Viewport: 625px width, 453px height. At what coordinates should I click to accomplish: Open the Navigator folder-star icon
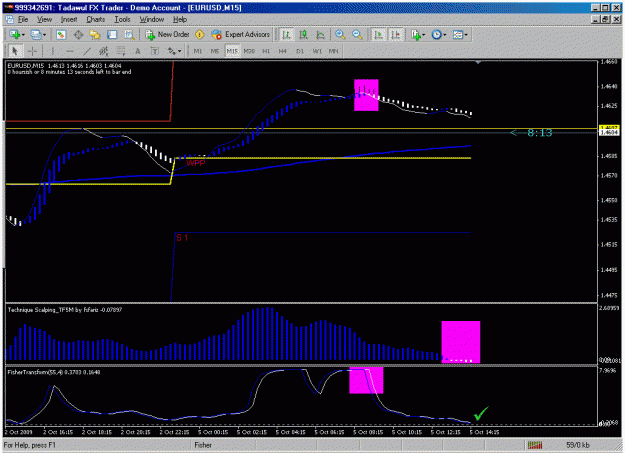click(95, 35)
